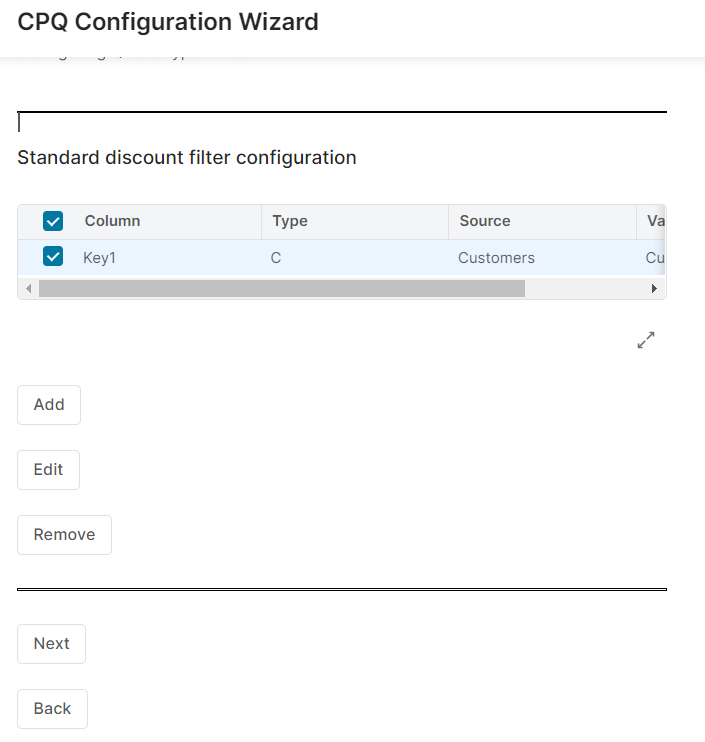The image size is (705, 742).
Task: Go to the Next wizard step
Action: coord(51,644)
